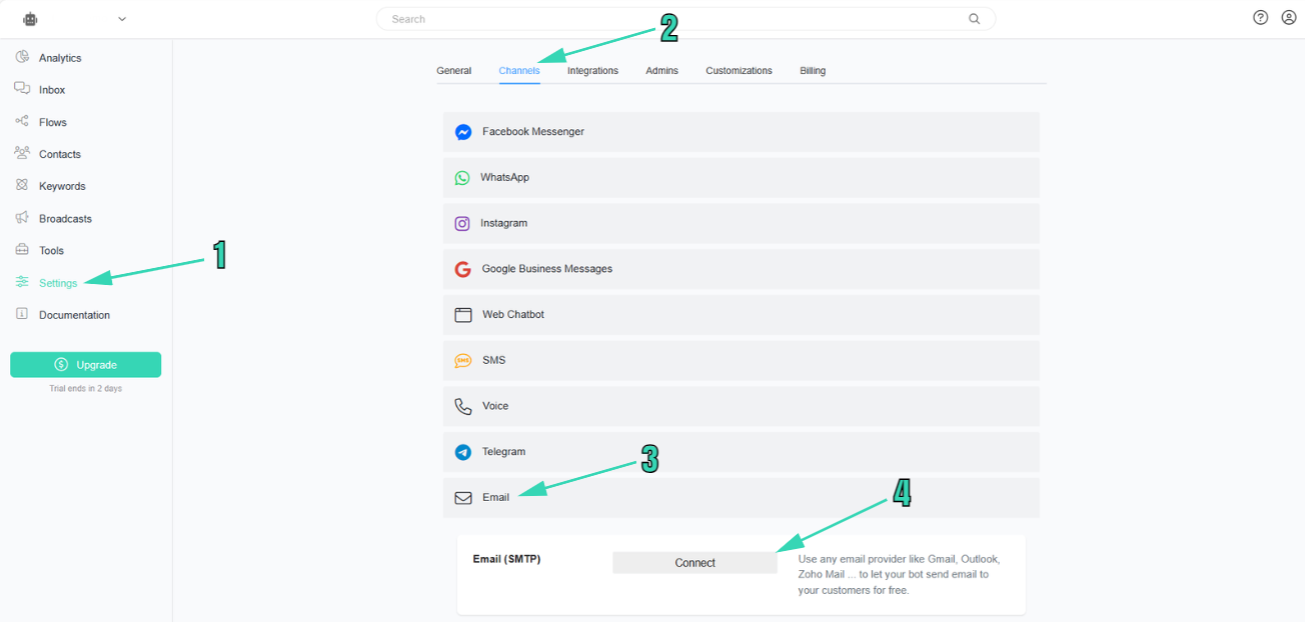The image size is (1305, 622).
Task: Open the Contacts sidebar item
Action: (60, 154)
